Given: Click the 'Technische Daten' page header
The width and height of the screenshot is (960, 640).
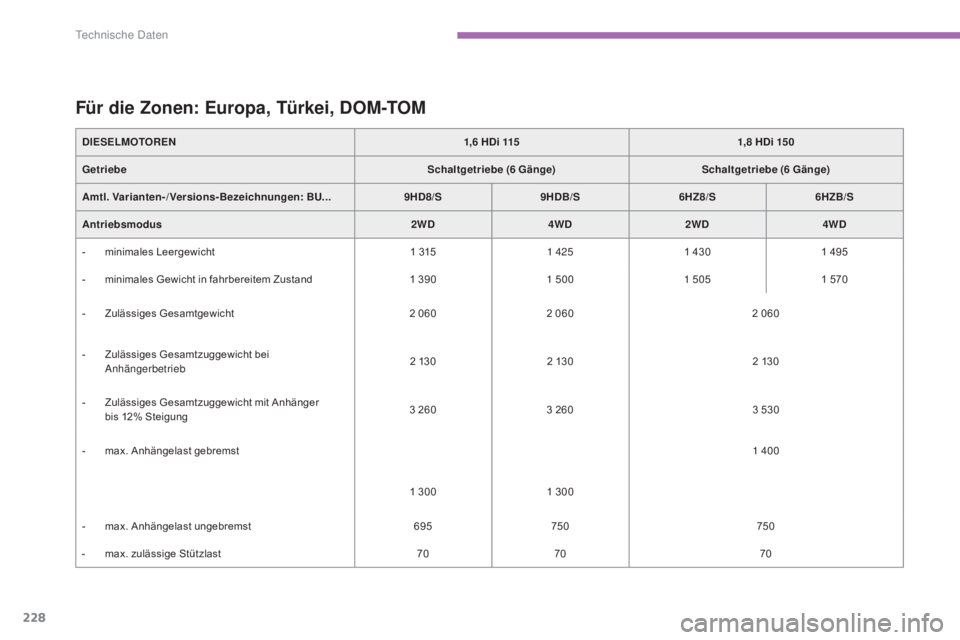Looking at the screenshot, I should pyautogui.click(x=121, y=35).
